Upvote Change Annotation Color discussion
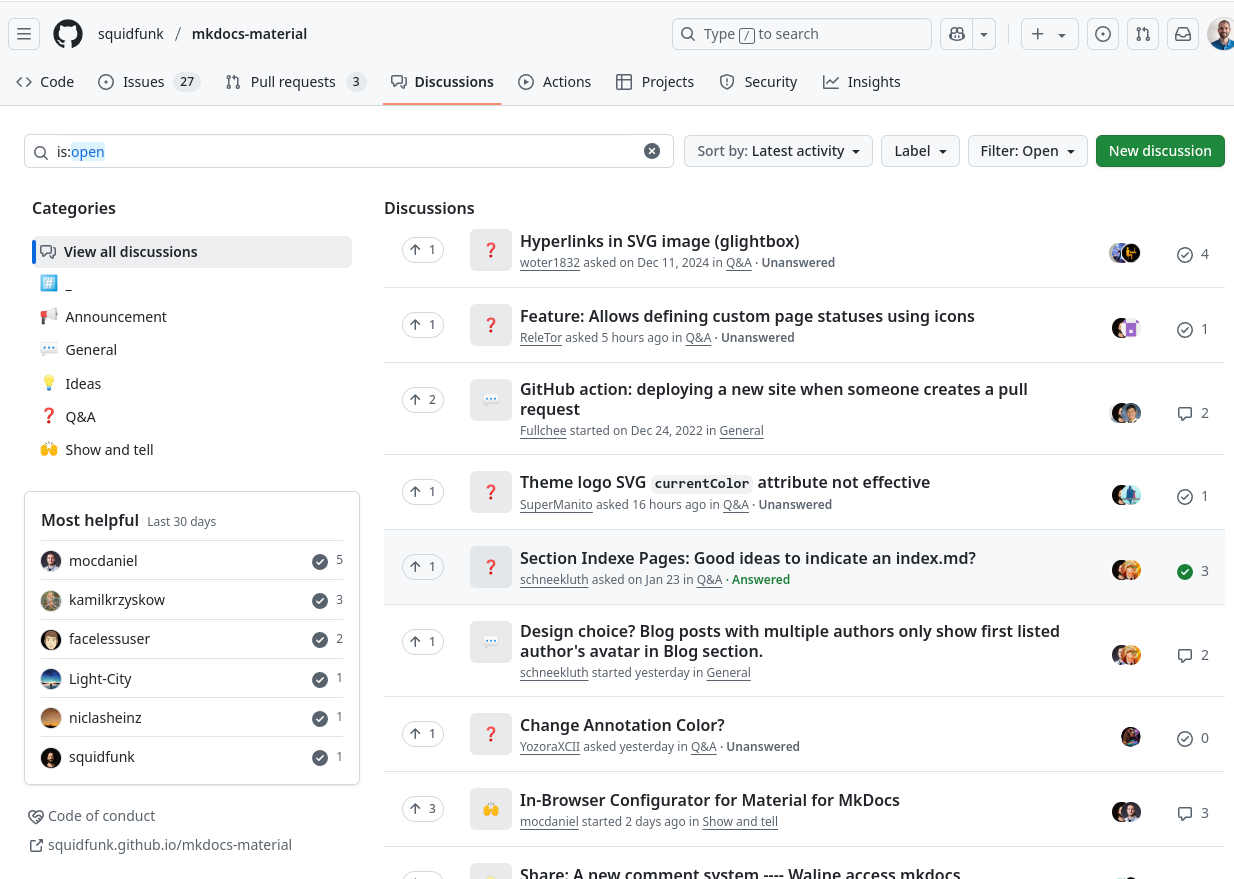 coord(423,734)
